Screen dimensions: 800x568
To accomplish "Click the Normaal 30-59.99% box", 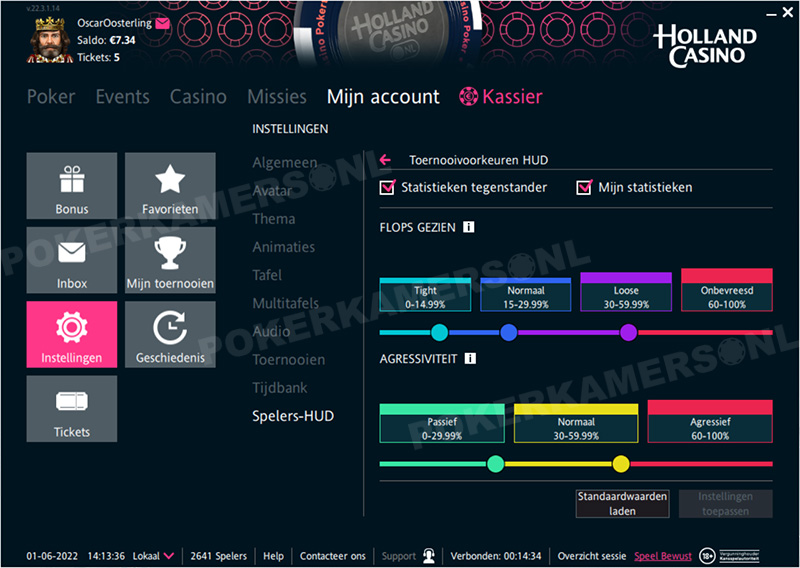I will tap(576, 423).
